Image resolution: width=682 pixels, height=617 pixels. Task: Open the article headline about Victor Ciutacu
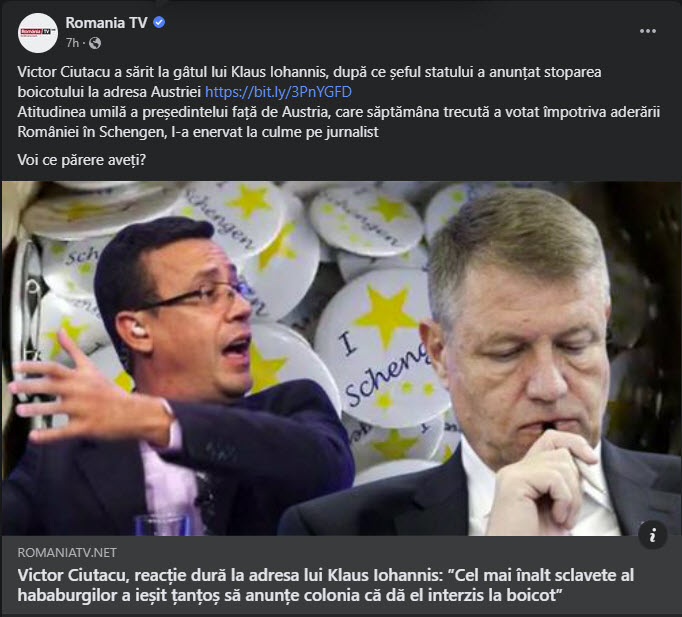(325, 585)
